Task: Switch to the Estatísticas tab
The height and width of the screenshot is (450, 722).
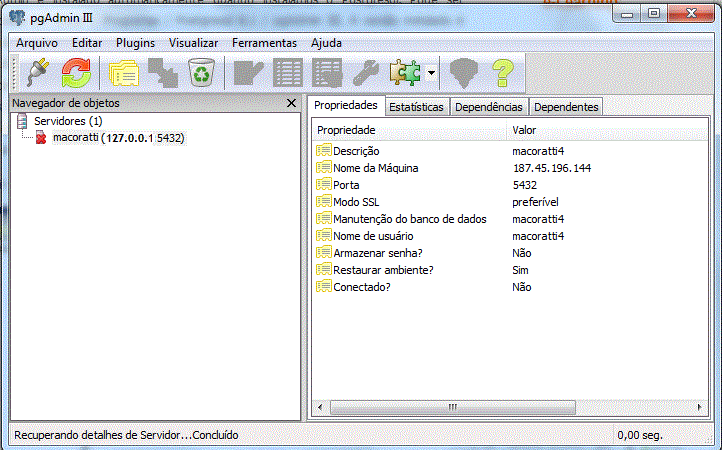Action: pos(416,107)
